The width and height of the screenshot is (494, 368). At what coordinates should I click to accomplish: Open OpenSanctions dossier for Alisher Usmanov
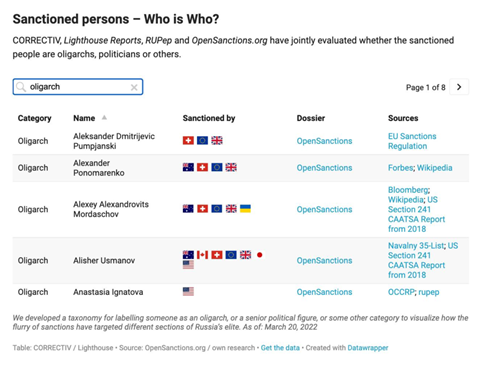[x=324, y=260]
